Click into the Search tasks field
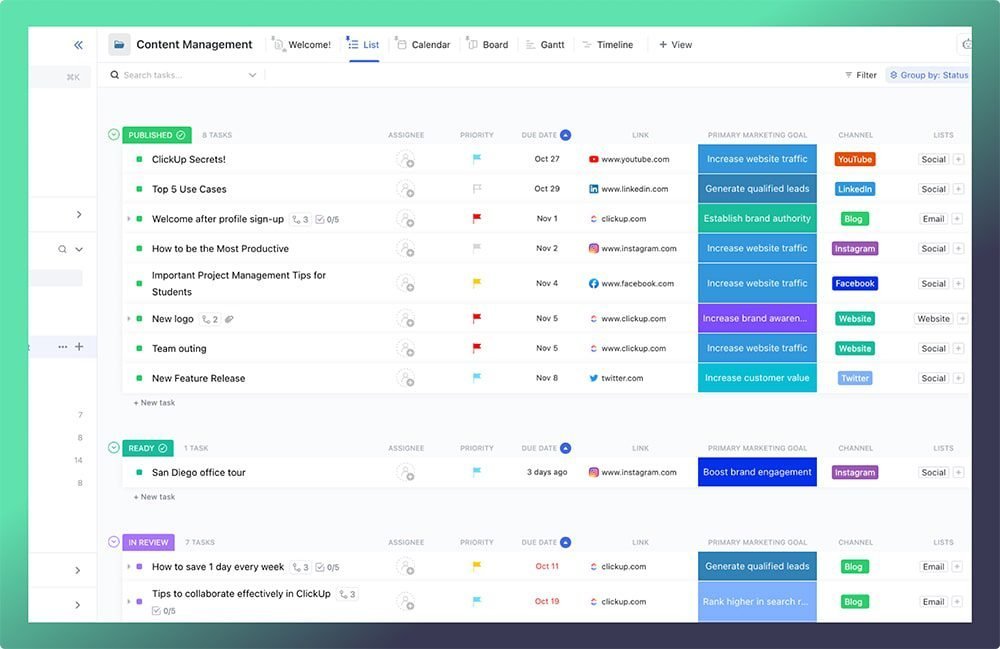The height and width of the screenshot is (649, 1000). pos(180,75)
